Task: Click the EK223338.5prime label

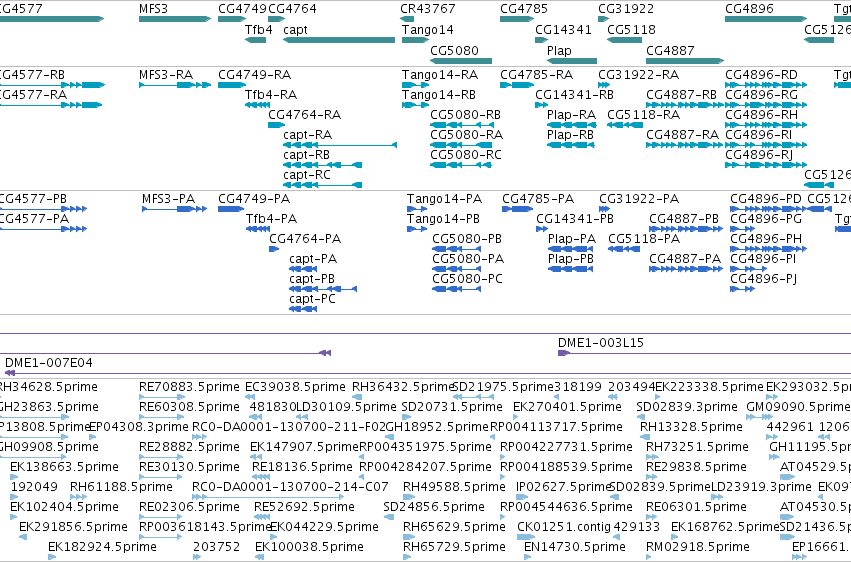Action: click(x=709, y=387)
